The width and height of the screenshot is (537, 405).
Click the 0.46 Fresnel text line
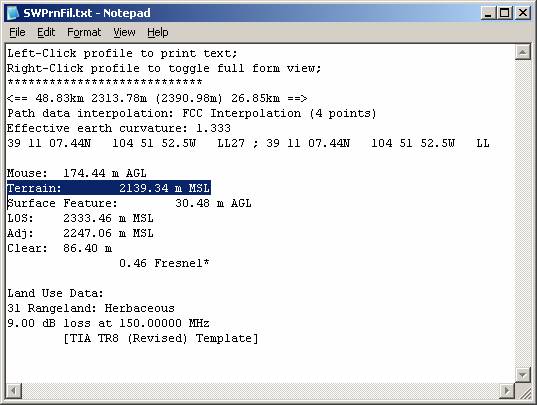pos(164,263)
